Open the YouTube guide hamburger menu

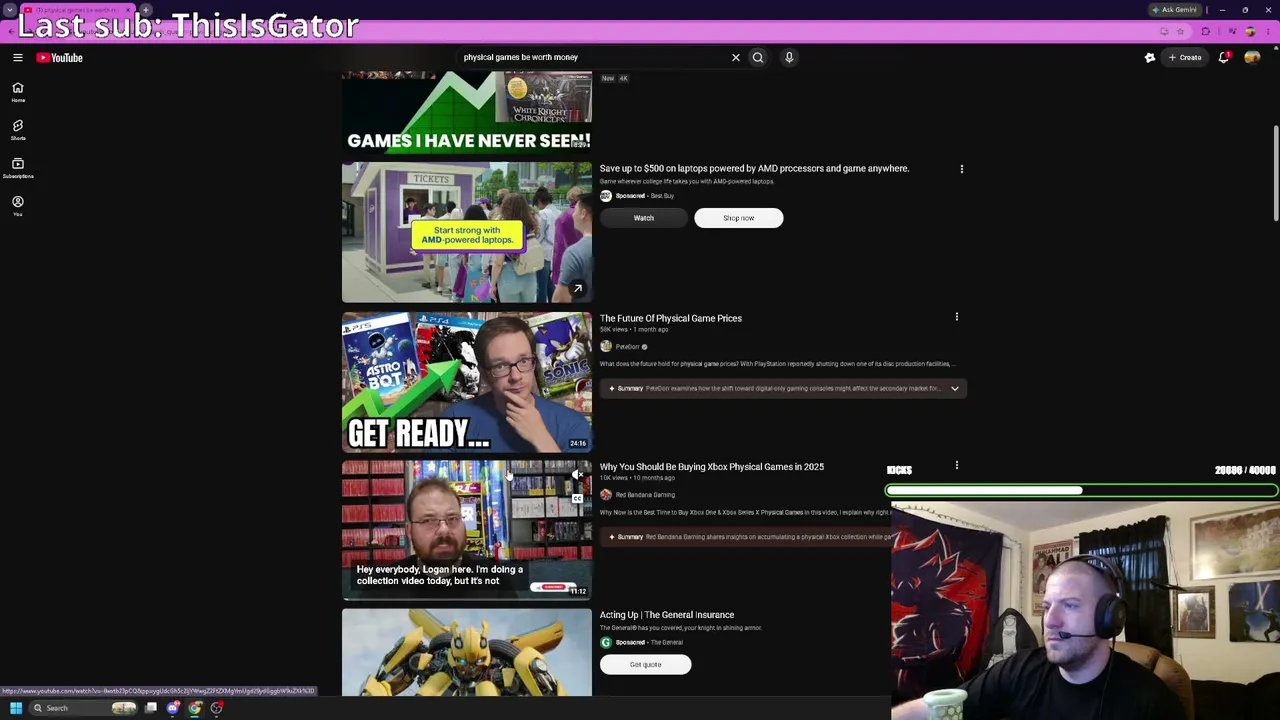[x=18, y=58]
